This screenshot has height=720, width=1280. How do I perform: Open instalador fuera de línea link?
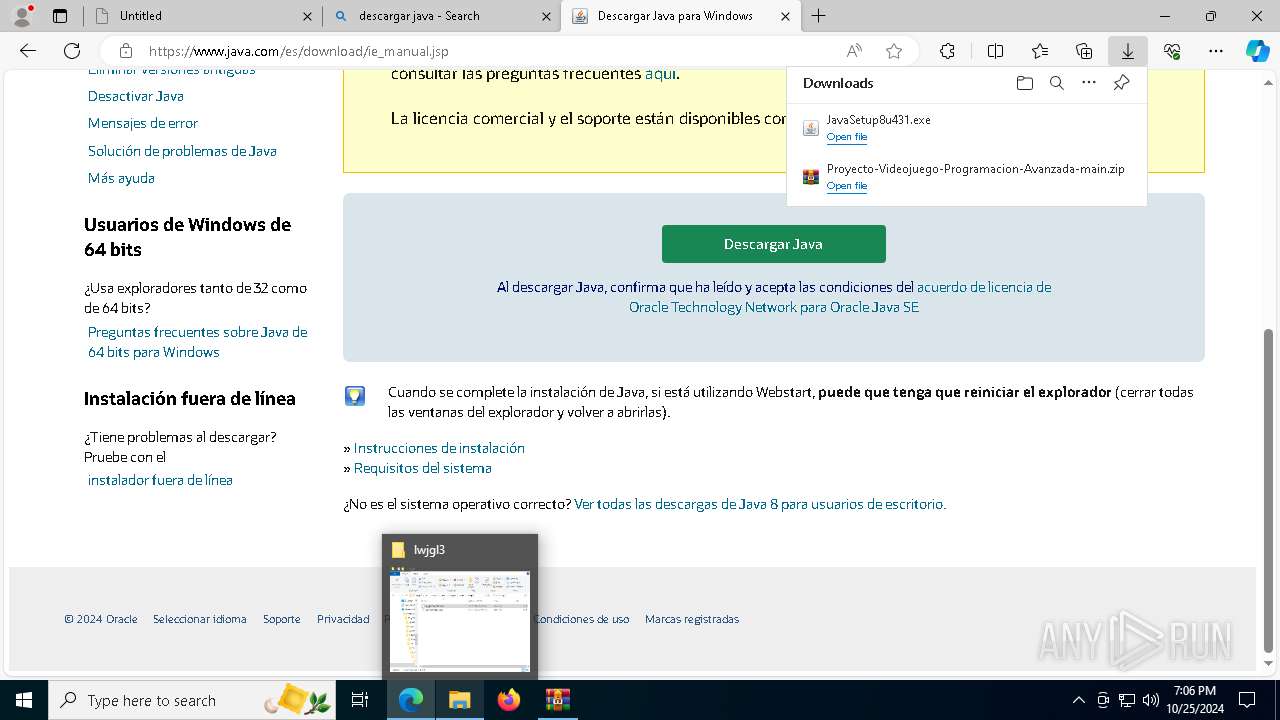click(x=160, y=480)
